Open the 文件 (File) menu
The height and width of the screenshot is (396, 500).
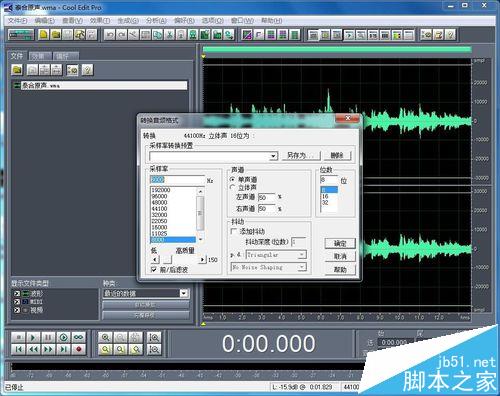[x=18, y=21]
